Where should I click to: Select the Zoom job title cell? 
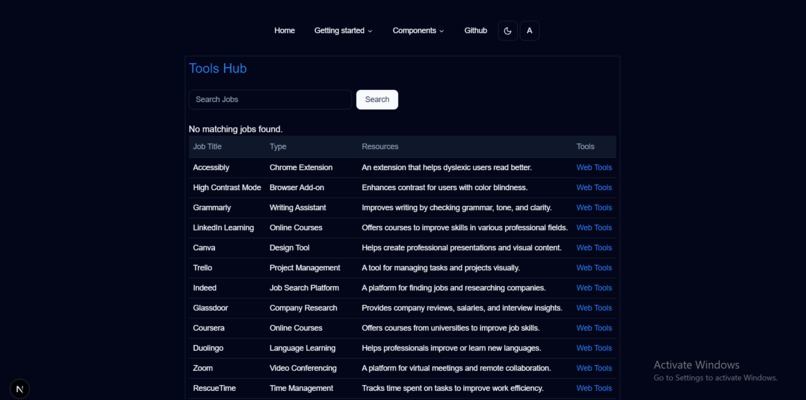point(203,368)
